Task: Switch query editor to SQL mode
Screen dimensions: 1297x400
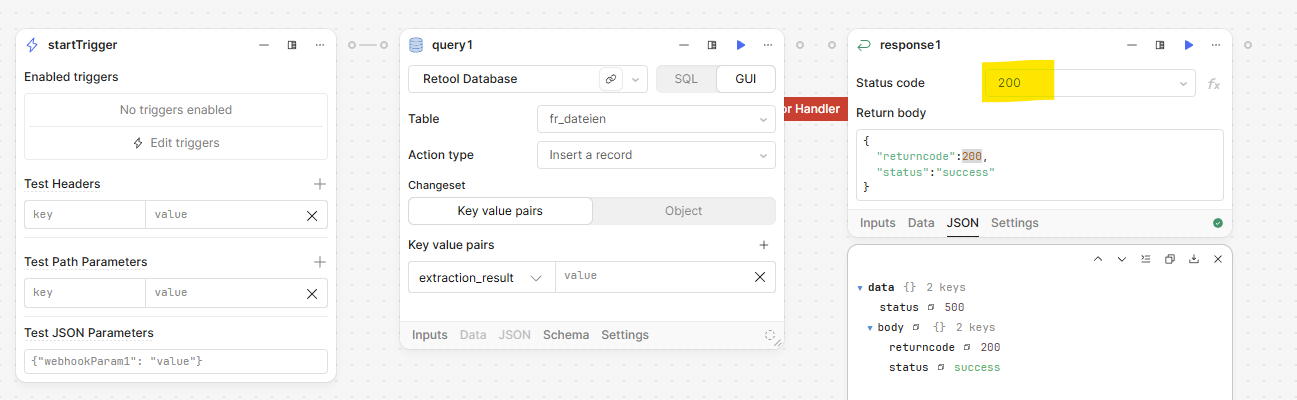Action: (x=686, y=79)
